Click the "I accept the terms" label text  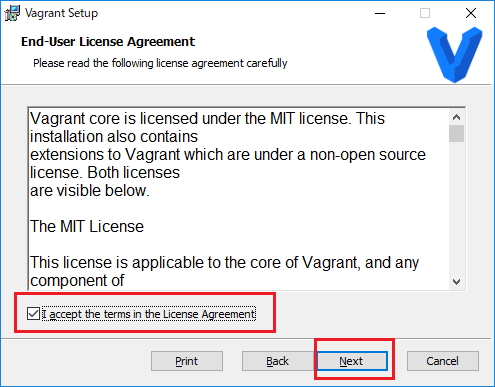(x=149, y=314)
